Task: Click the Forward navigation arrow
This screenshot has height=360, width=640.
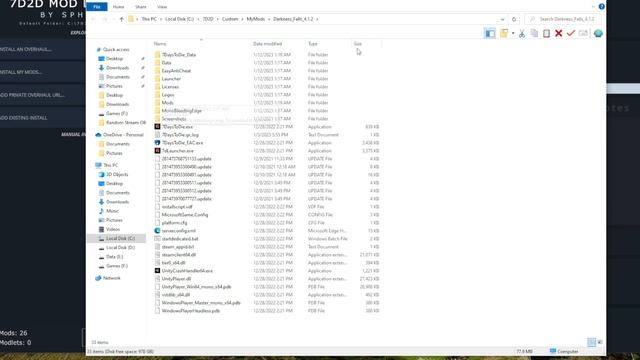Action: point(104,19)
